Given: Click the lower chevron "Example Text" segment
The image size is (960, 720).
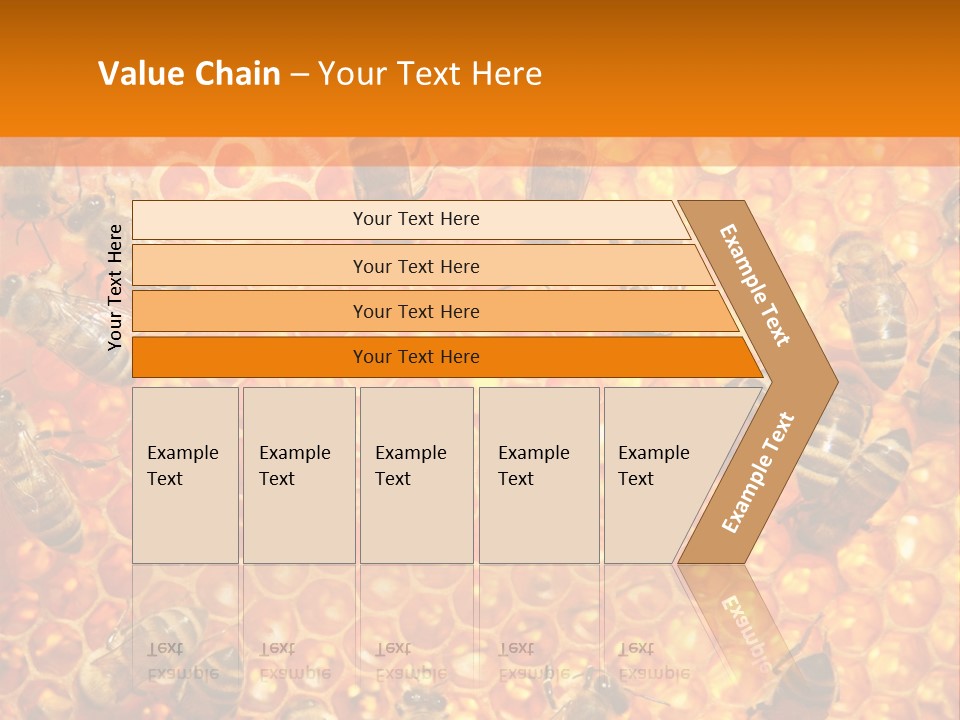Looking at the screenshot, I should click(757, 472).
